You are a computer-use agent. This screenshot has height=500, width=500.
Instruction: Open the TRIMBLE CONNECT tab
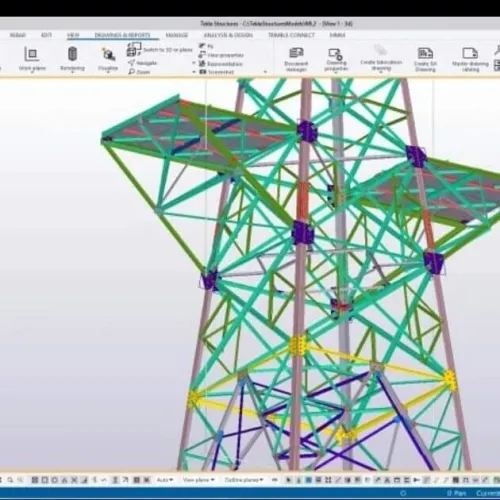[291, 35]
